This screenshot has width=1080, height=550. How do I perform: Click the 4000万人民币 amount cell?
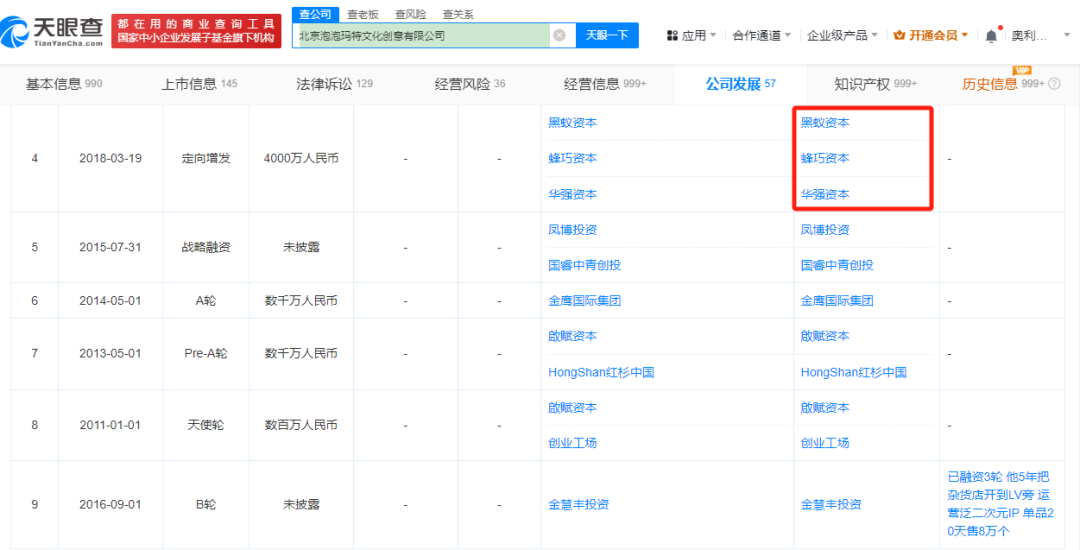(x=301, y=158)
